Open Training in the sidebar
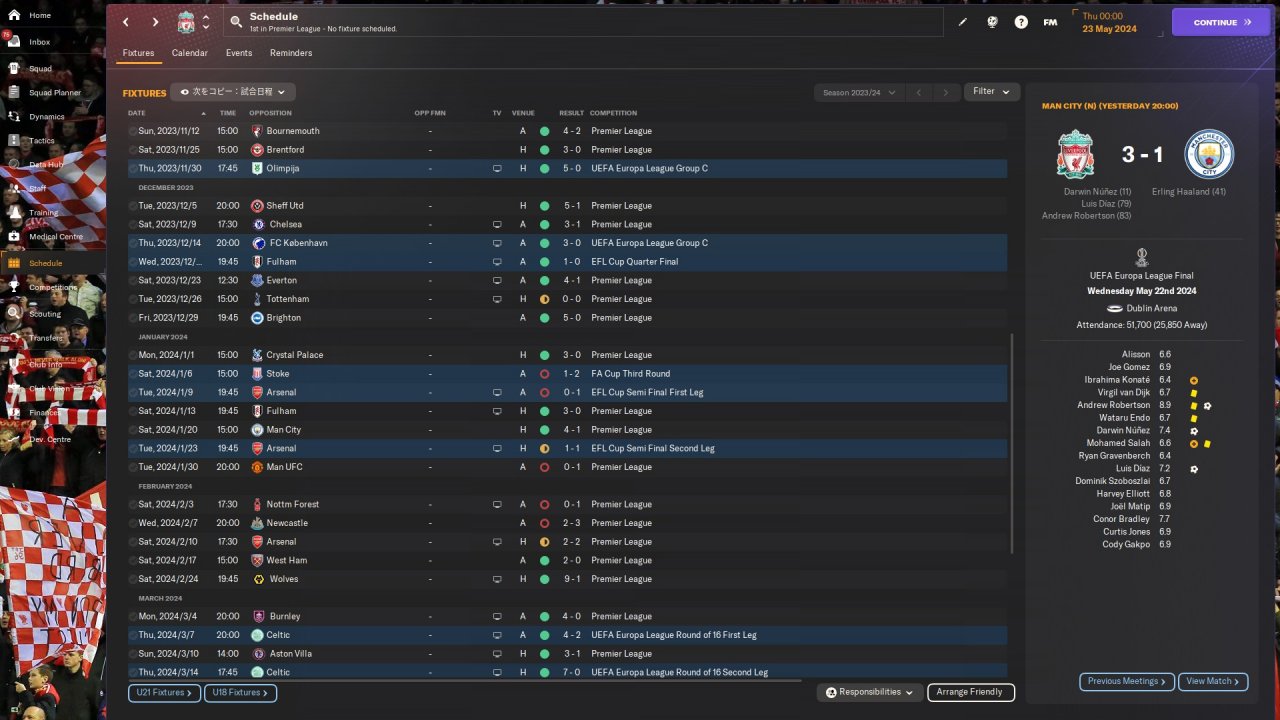 point(43,213)
